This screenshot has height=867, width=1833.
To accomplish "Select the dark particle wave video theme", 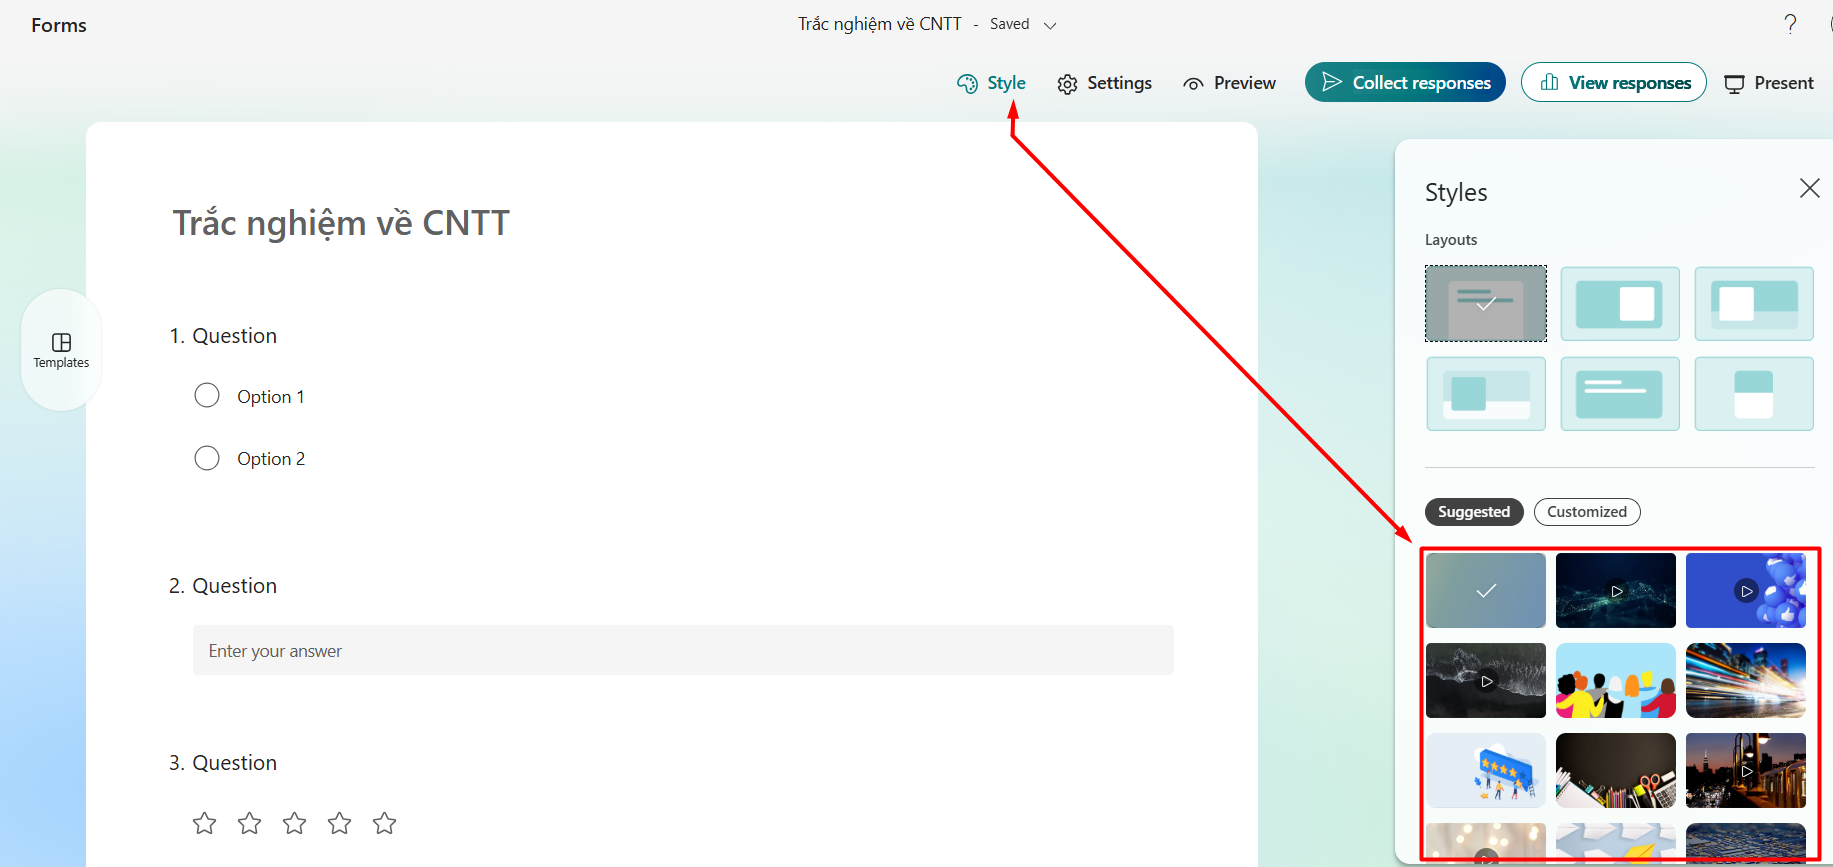I will tap(1615, 591).
